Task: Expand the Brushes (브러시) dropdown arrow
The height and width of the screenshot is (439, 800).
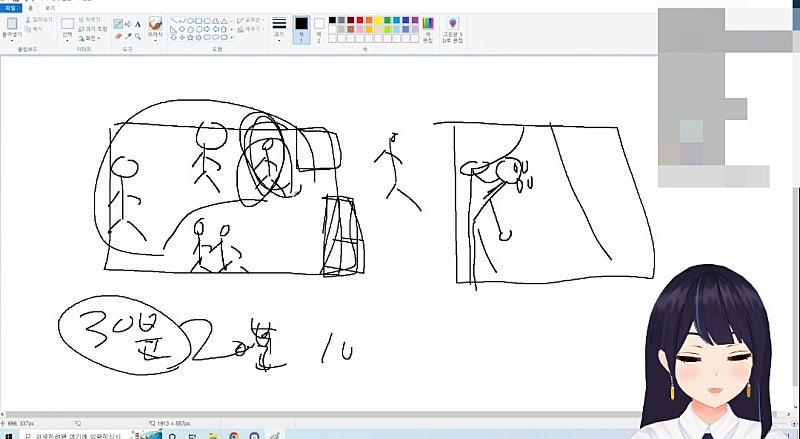Action: point(155,40)
